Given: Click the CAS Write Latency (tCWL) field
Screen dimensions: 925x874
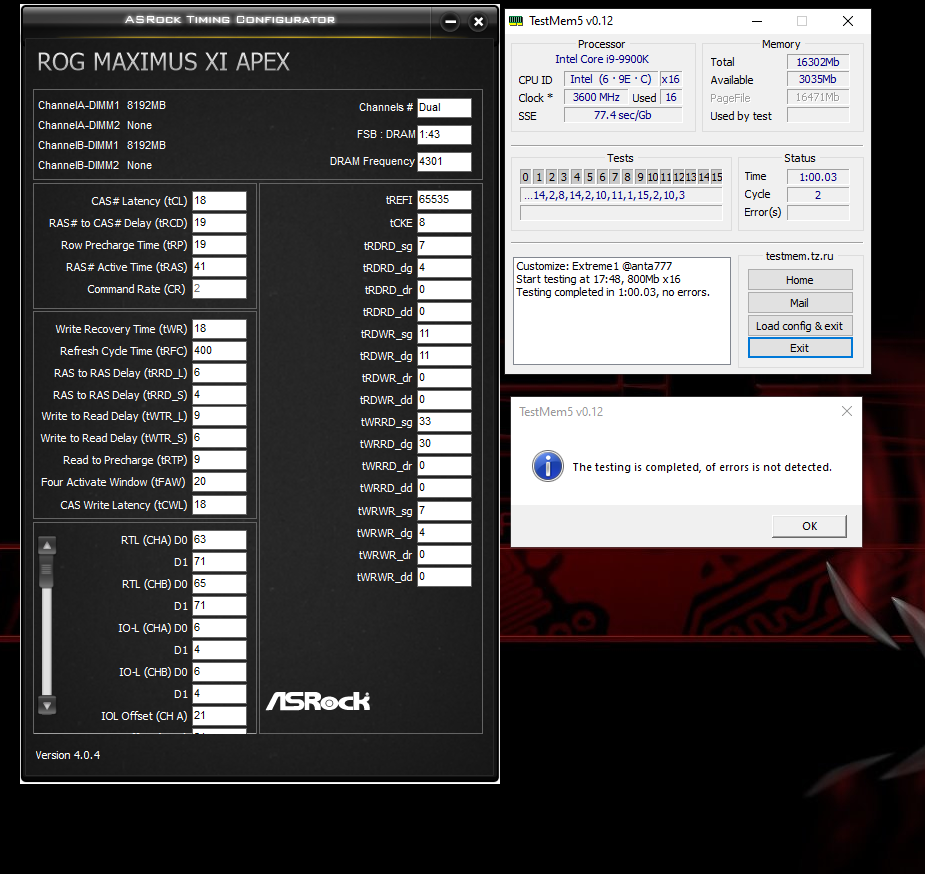Looking at the screenshot, I should [219, 504].
